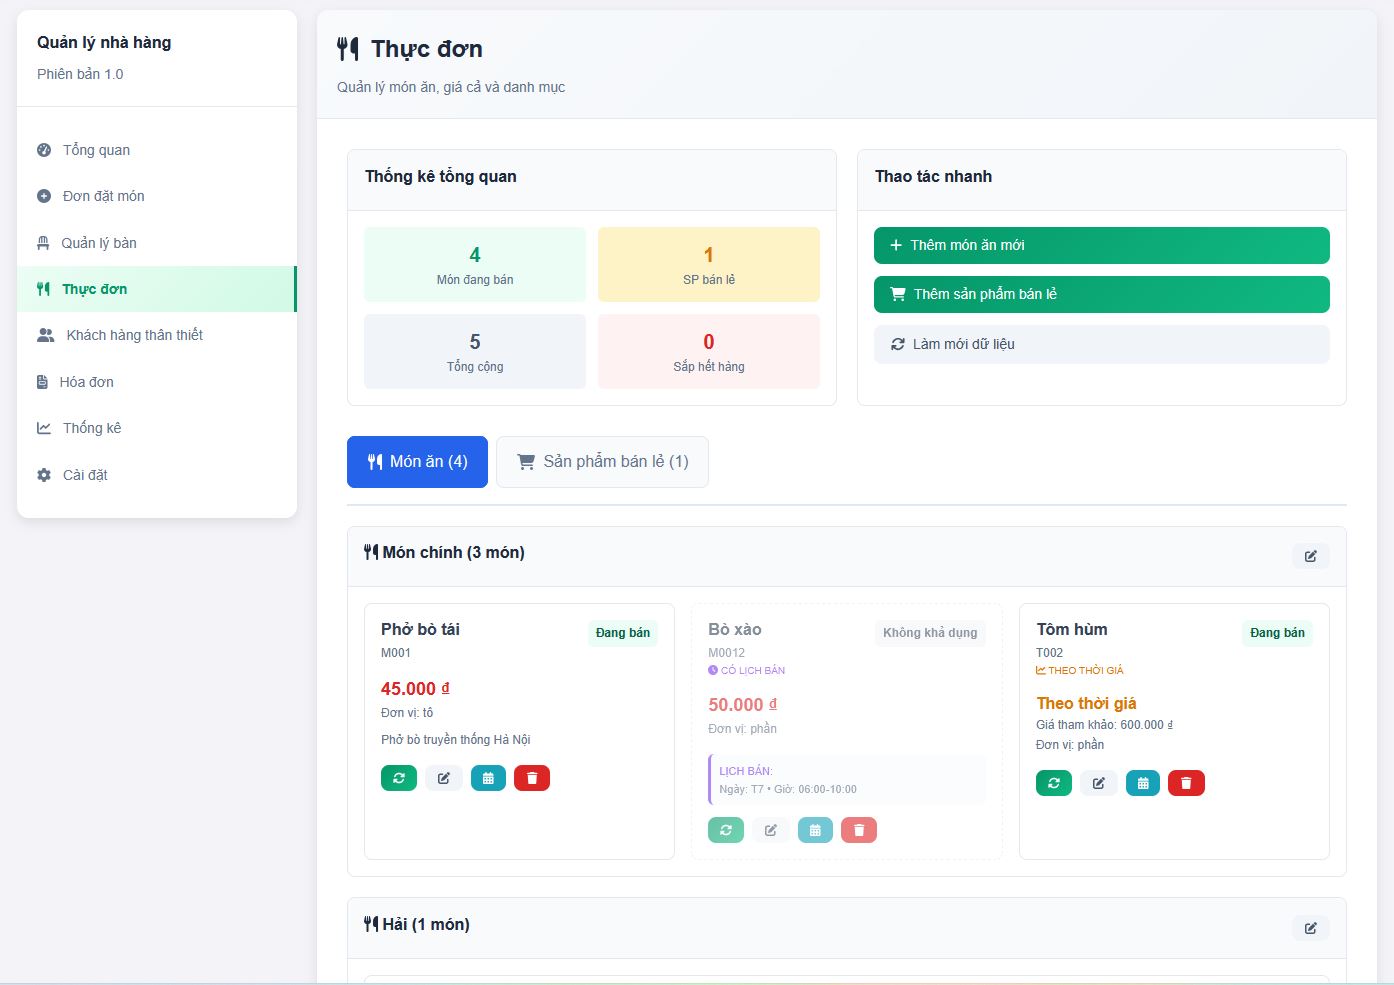This screenshot has width=1394, height=985.
Task: Delete the Bò xào dish
Action: [x=859, y=830]
